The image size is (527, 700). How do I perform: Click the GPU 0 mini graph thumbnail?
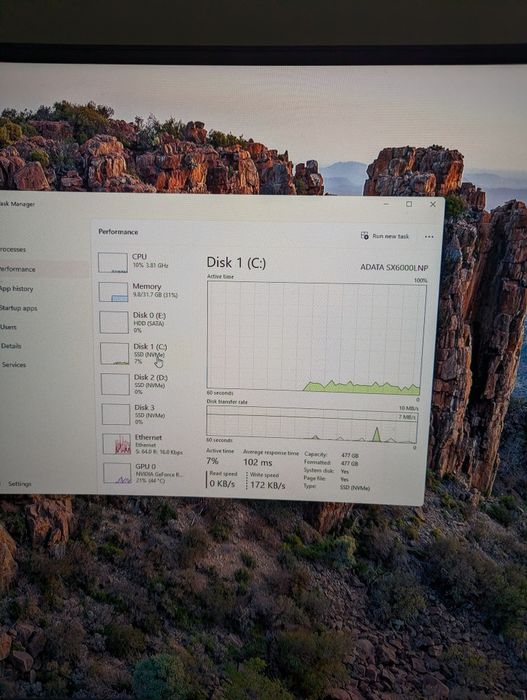[x=117, y=473]
